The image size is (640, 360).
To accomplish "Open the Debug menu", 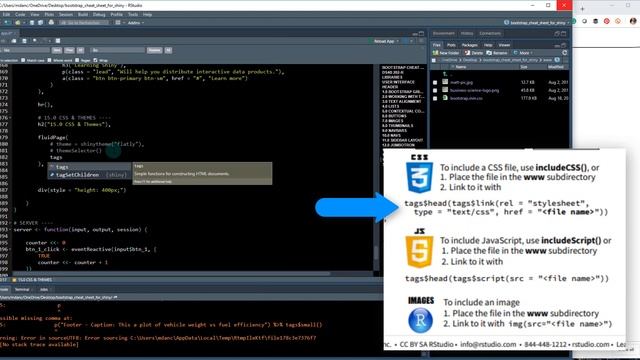I will (x=99, y=15).
